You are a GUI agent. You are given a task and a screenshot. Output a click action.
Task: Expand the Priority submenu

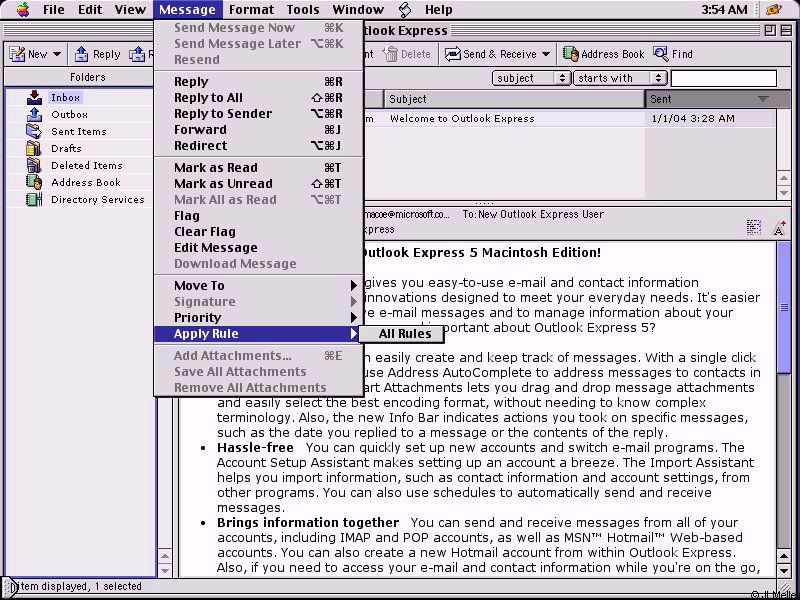pyautogui.click(x=259, y=317)
